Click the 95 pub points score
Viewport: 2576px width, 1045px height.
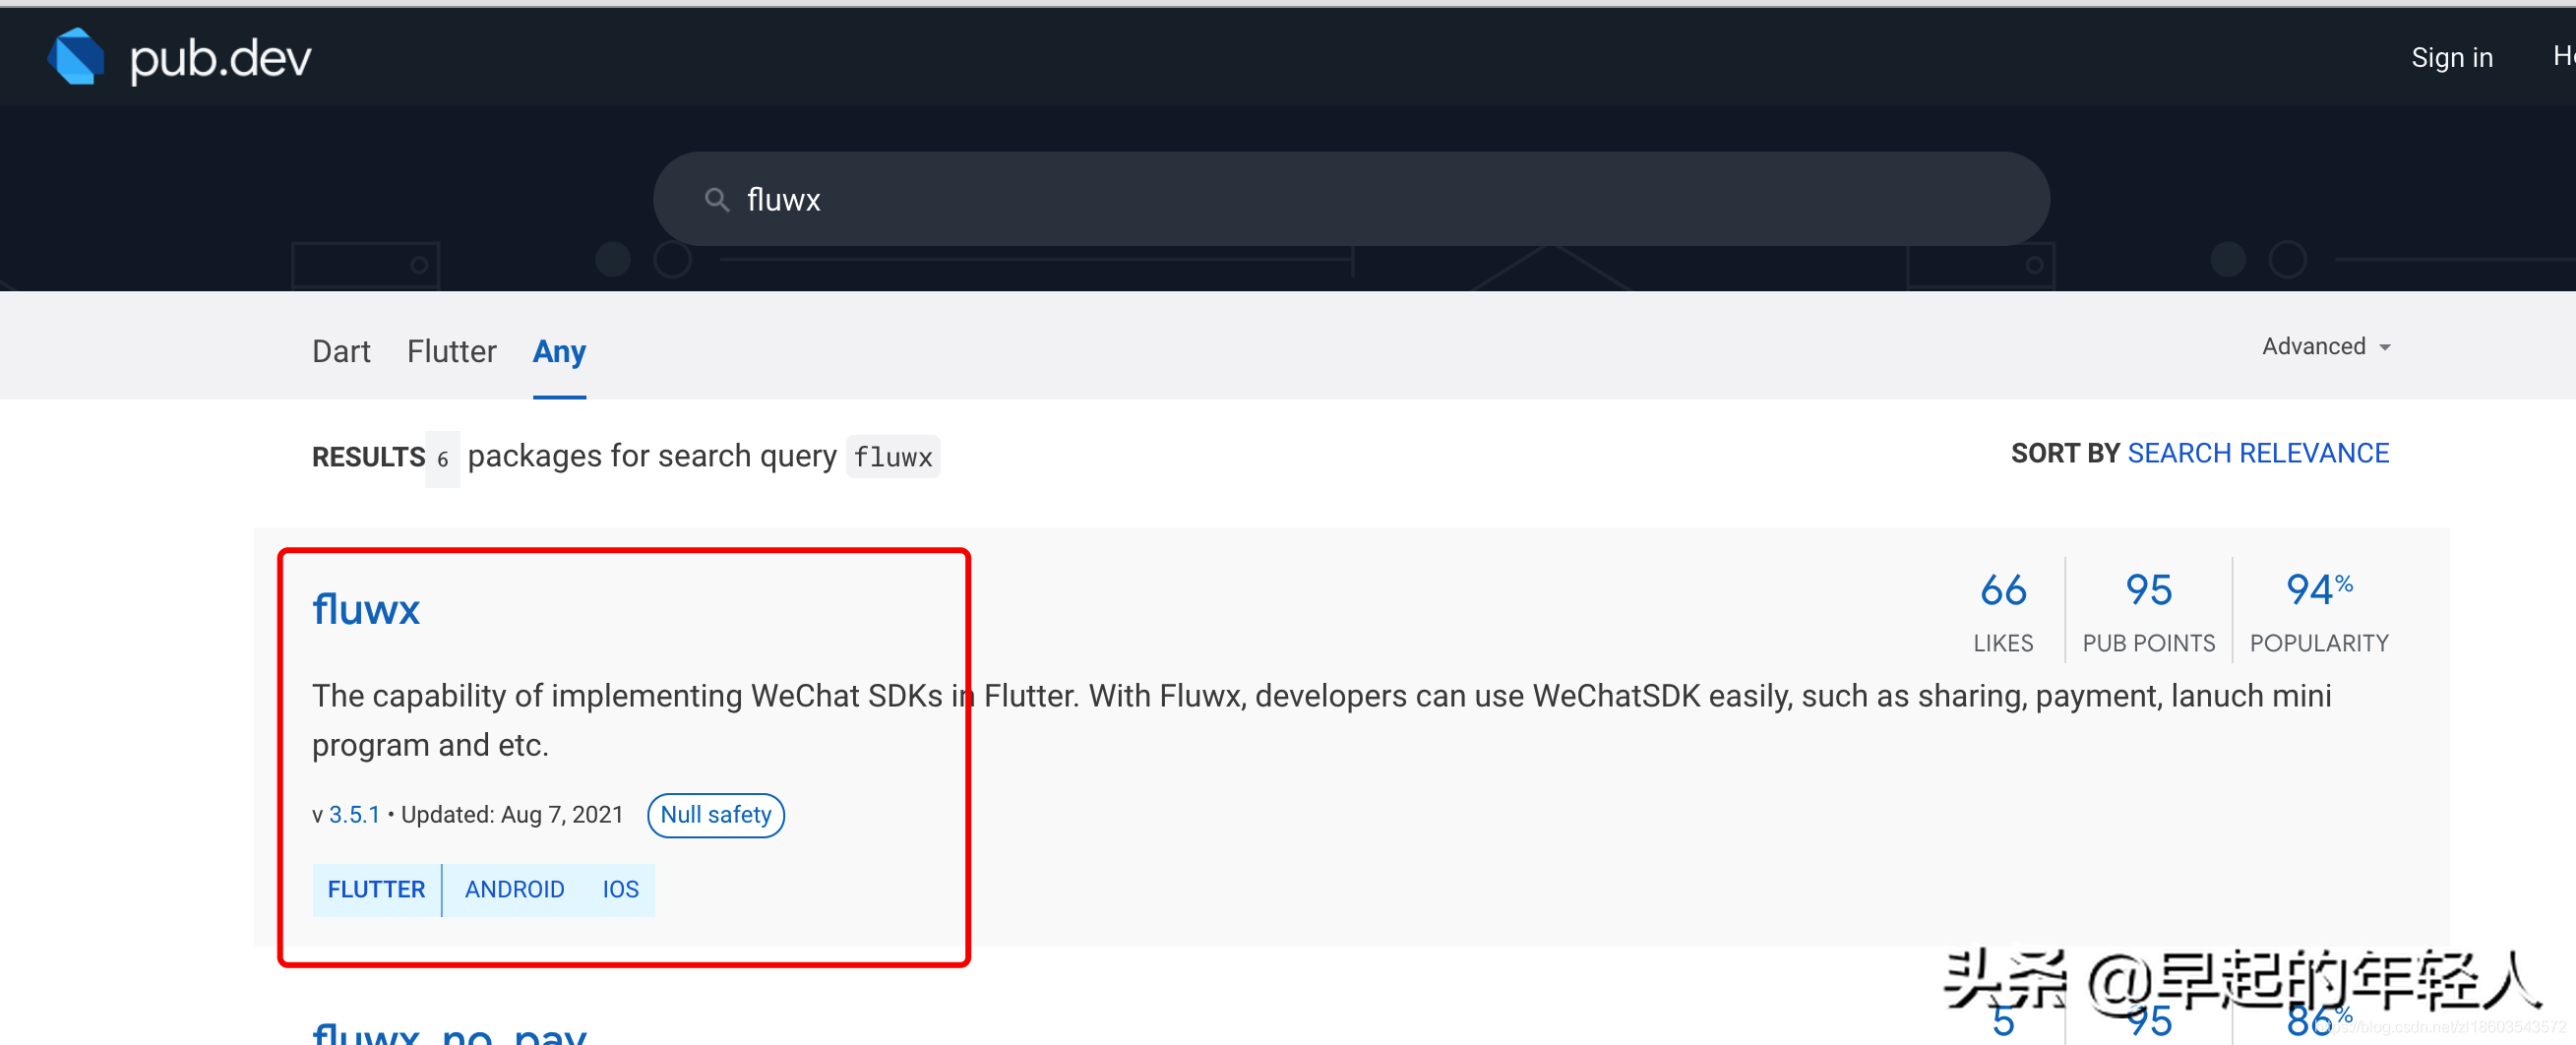2148,591
